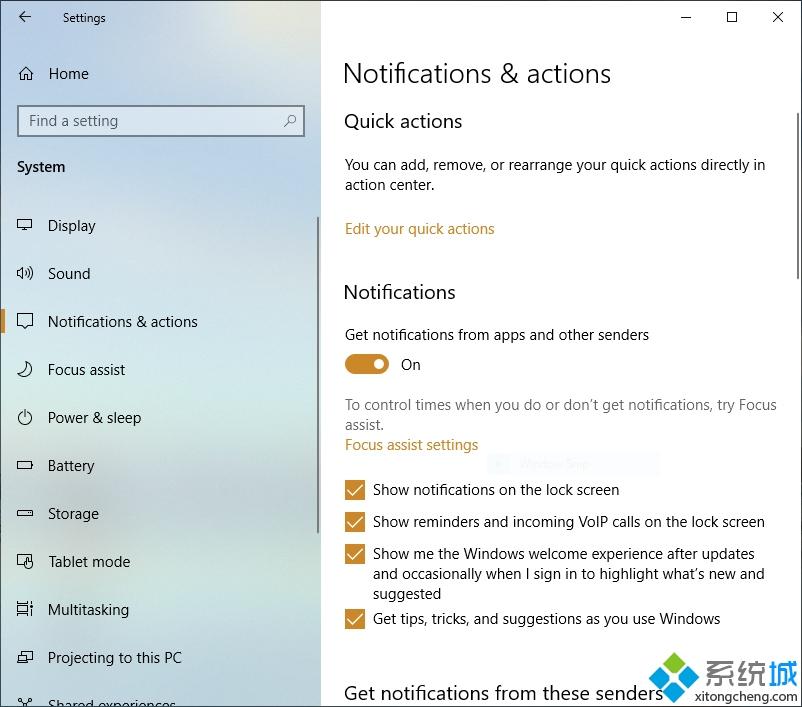This screenshot has width=802, height=707.
Task: Open Power & sleep settings
Action: pos(159,417)
